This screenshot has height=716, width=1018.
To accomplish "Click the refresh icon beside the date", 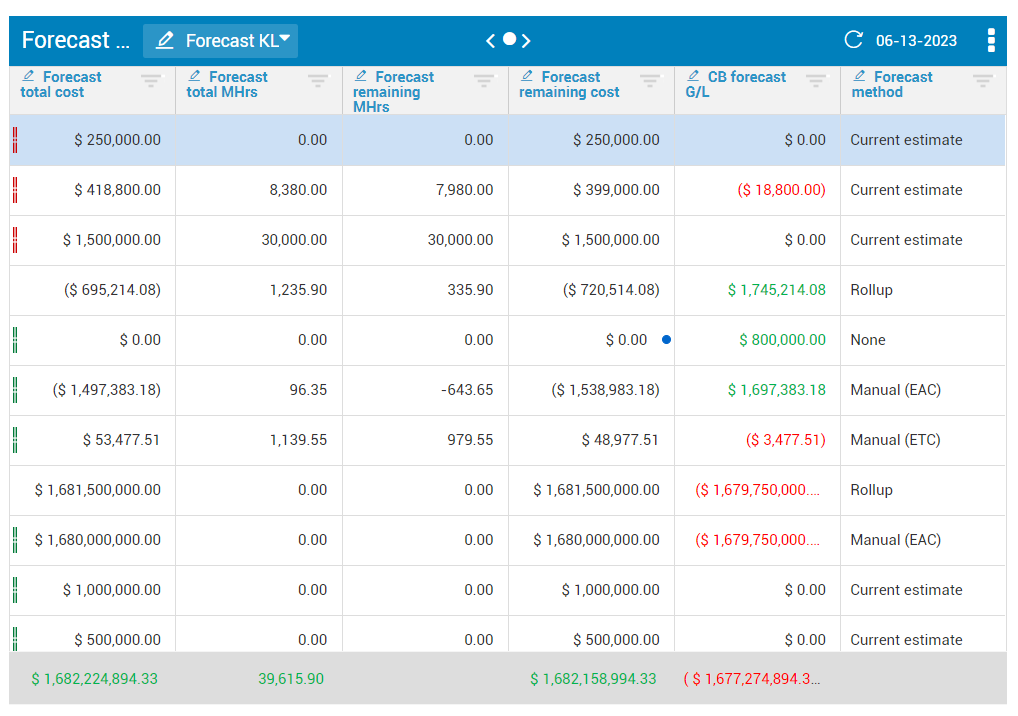I will coord(853,40).
